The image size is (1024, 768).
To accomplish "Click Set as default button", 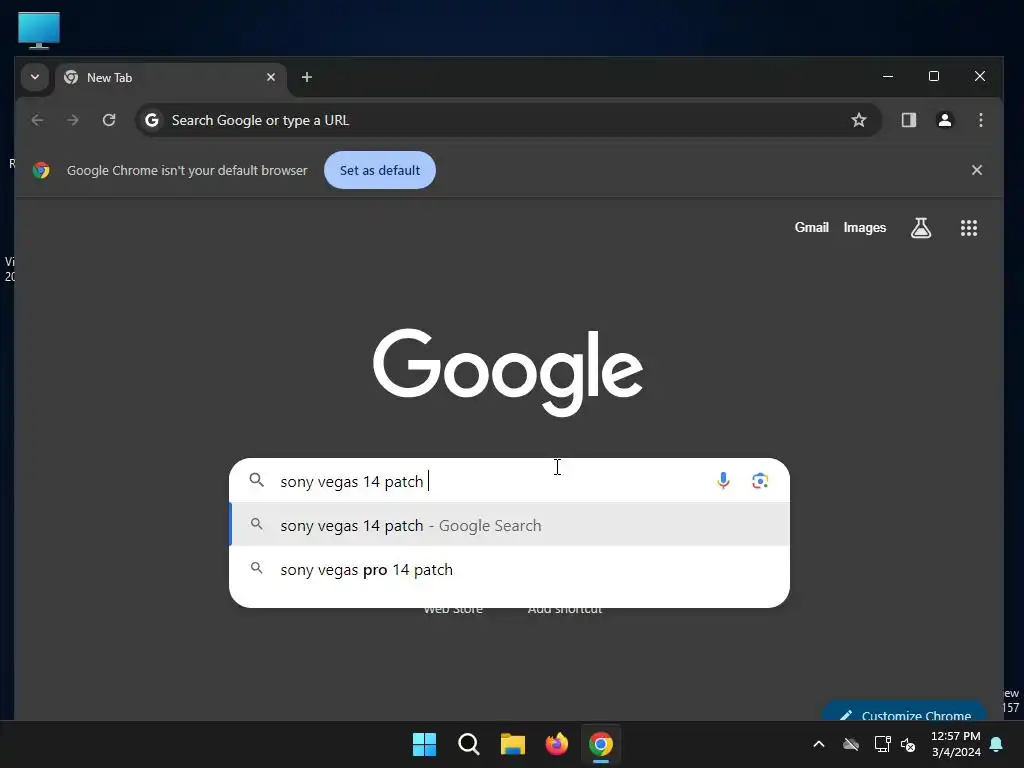I will tap(379, 170).
